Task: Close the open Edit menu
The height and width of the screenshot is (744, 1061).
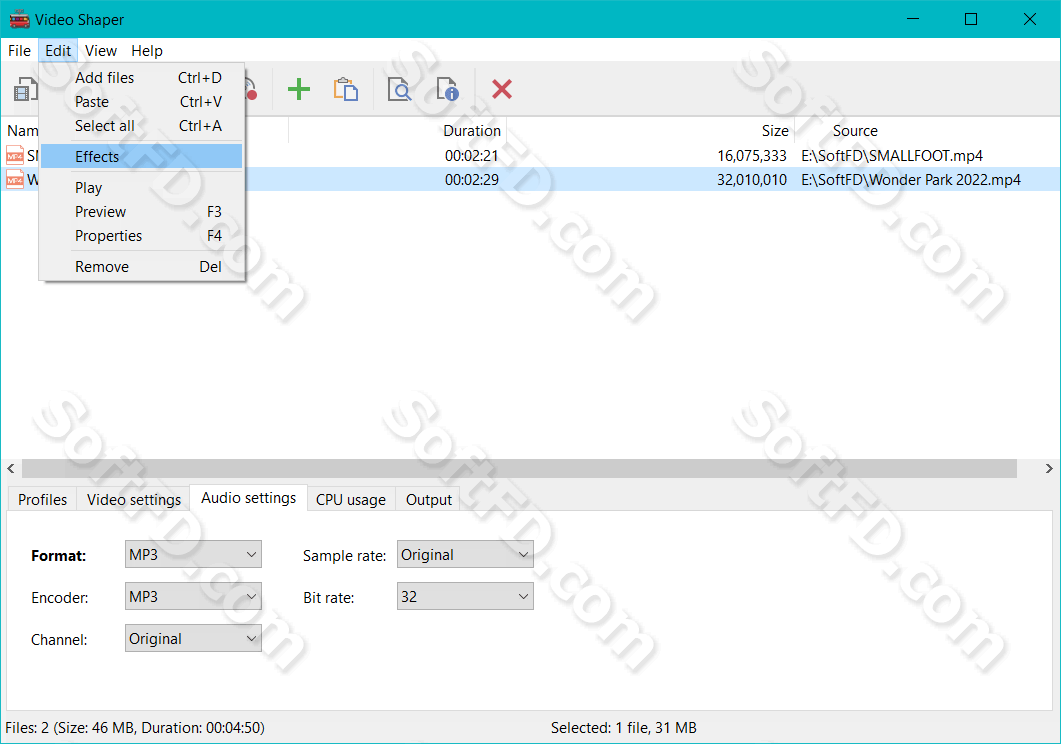Action: point(58,51)
